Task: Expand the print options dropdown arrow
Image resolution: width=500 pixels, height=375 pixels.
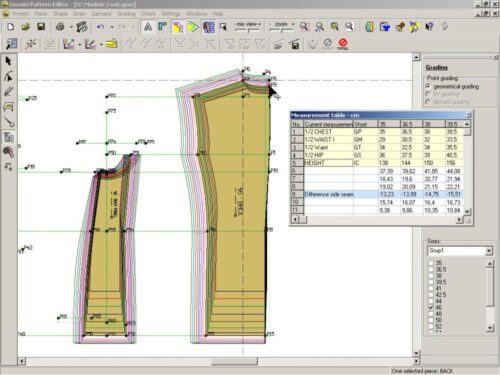Action: (71, 27)
